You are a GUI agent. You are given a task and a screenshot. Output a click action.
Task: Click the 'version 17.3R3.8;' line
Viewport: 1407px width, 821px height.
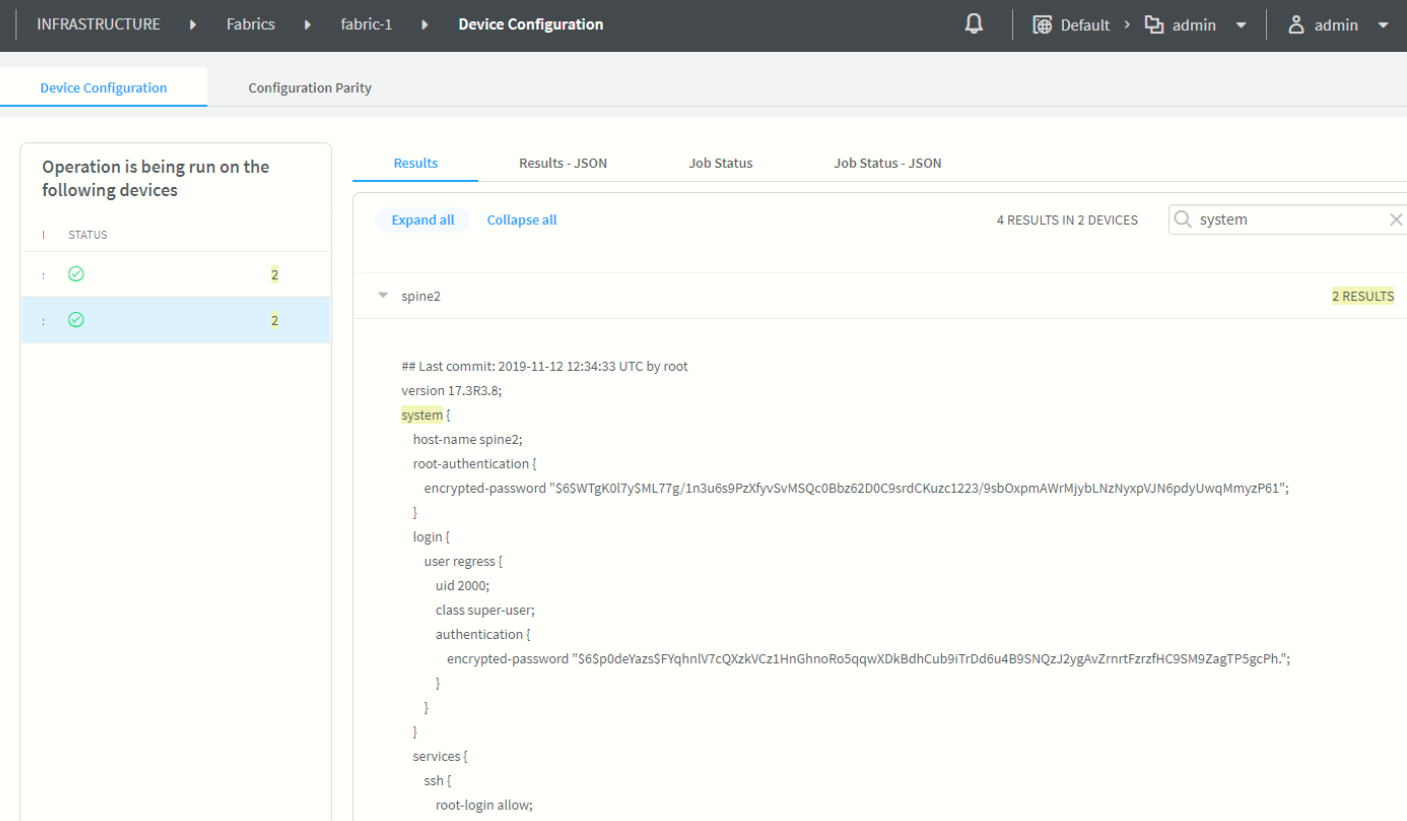452,390
